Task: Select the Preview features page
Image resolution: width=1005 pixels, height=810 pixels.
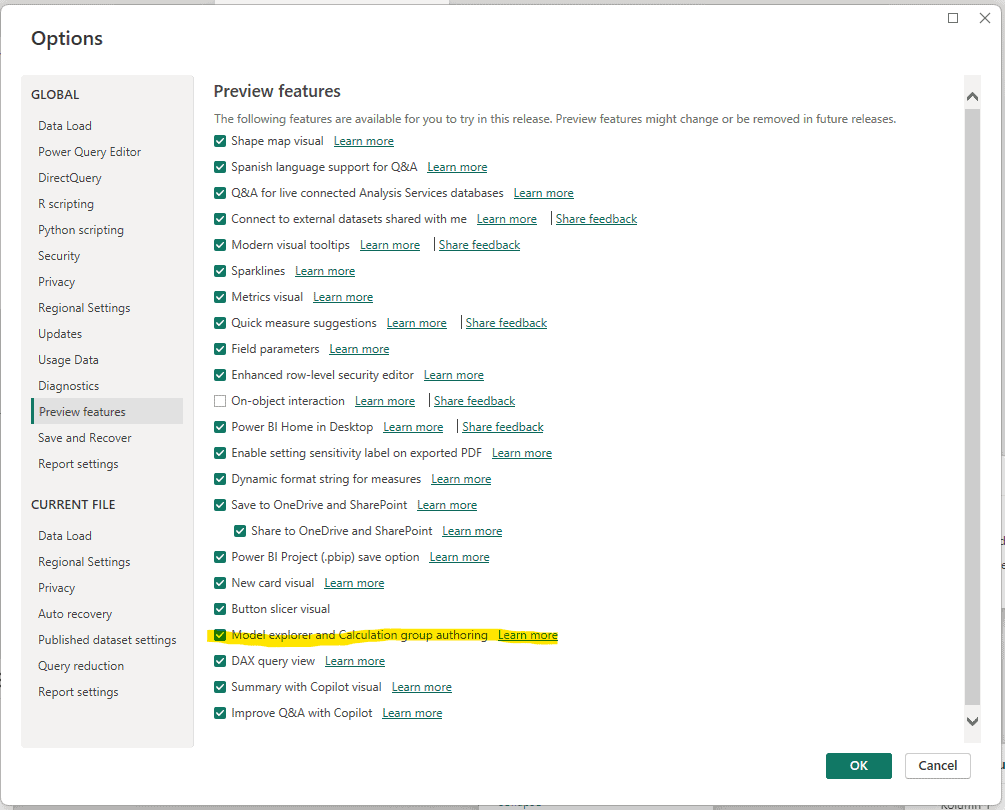Action: [107, 411]
